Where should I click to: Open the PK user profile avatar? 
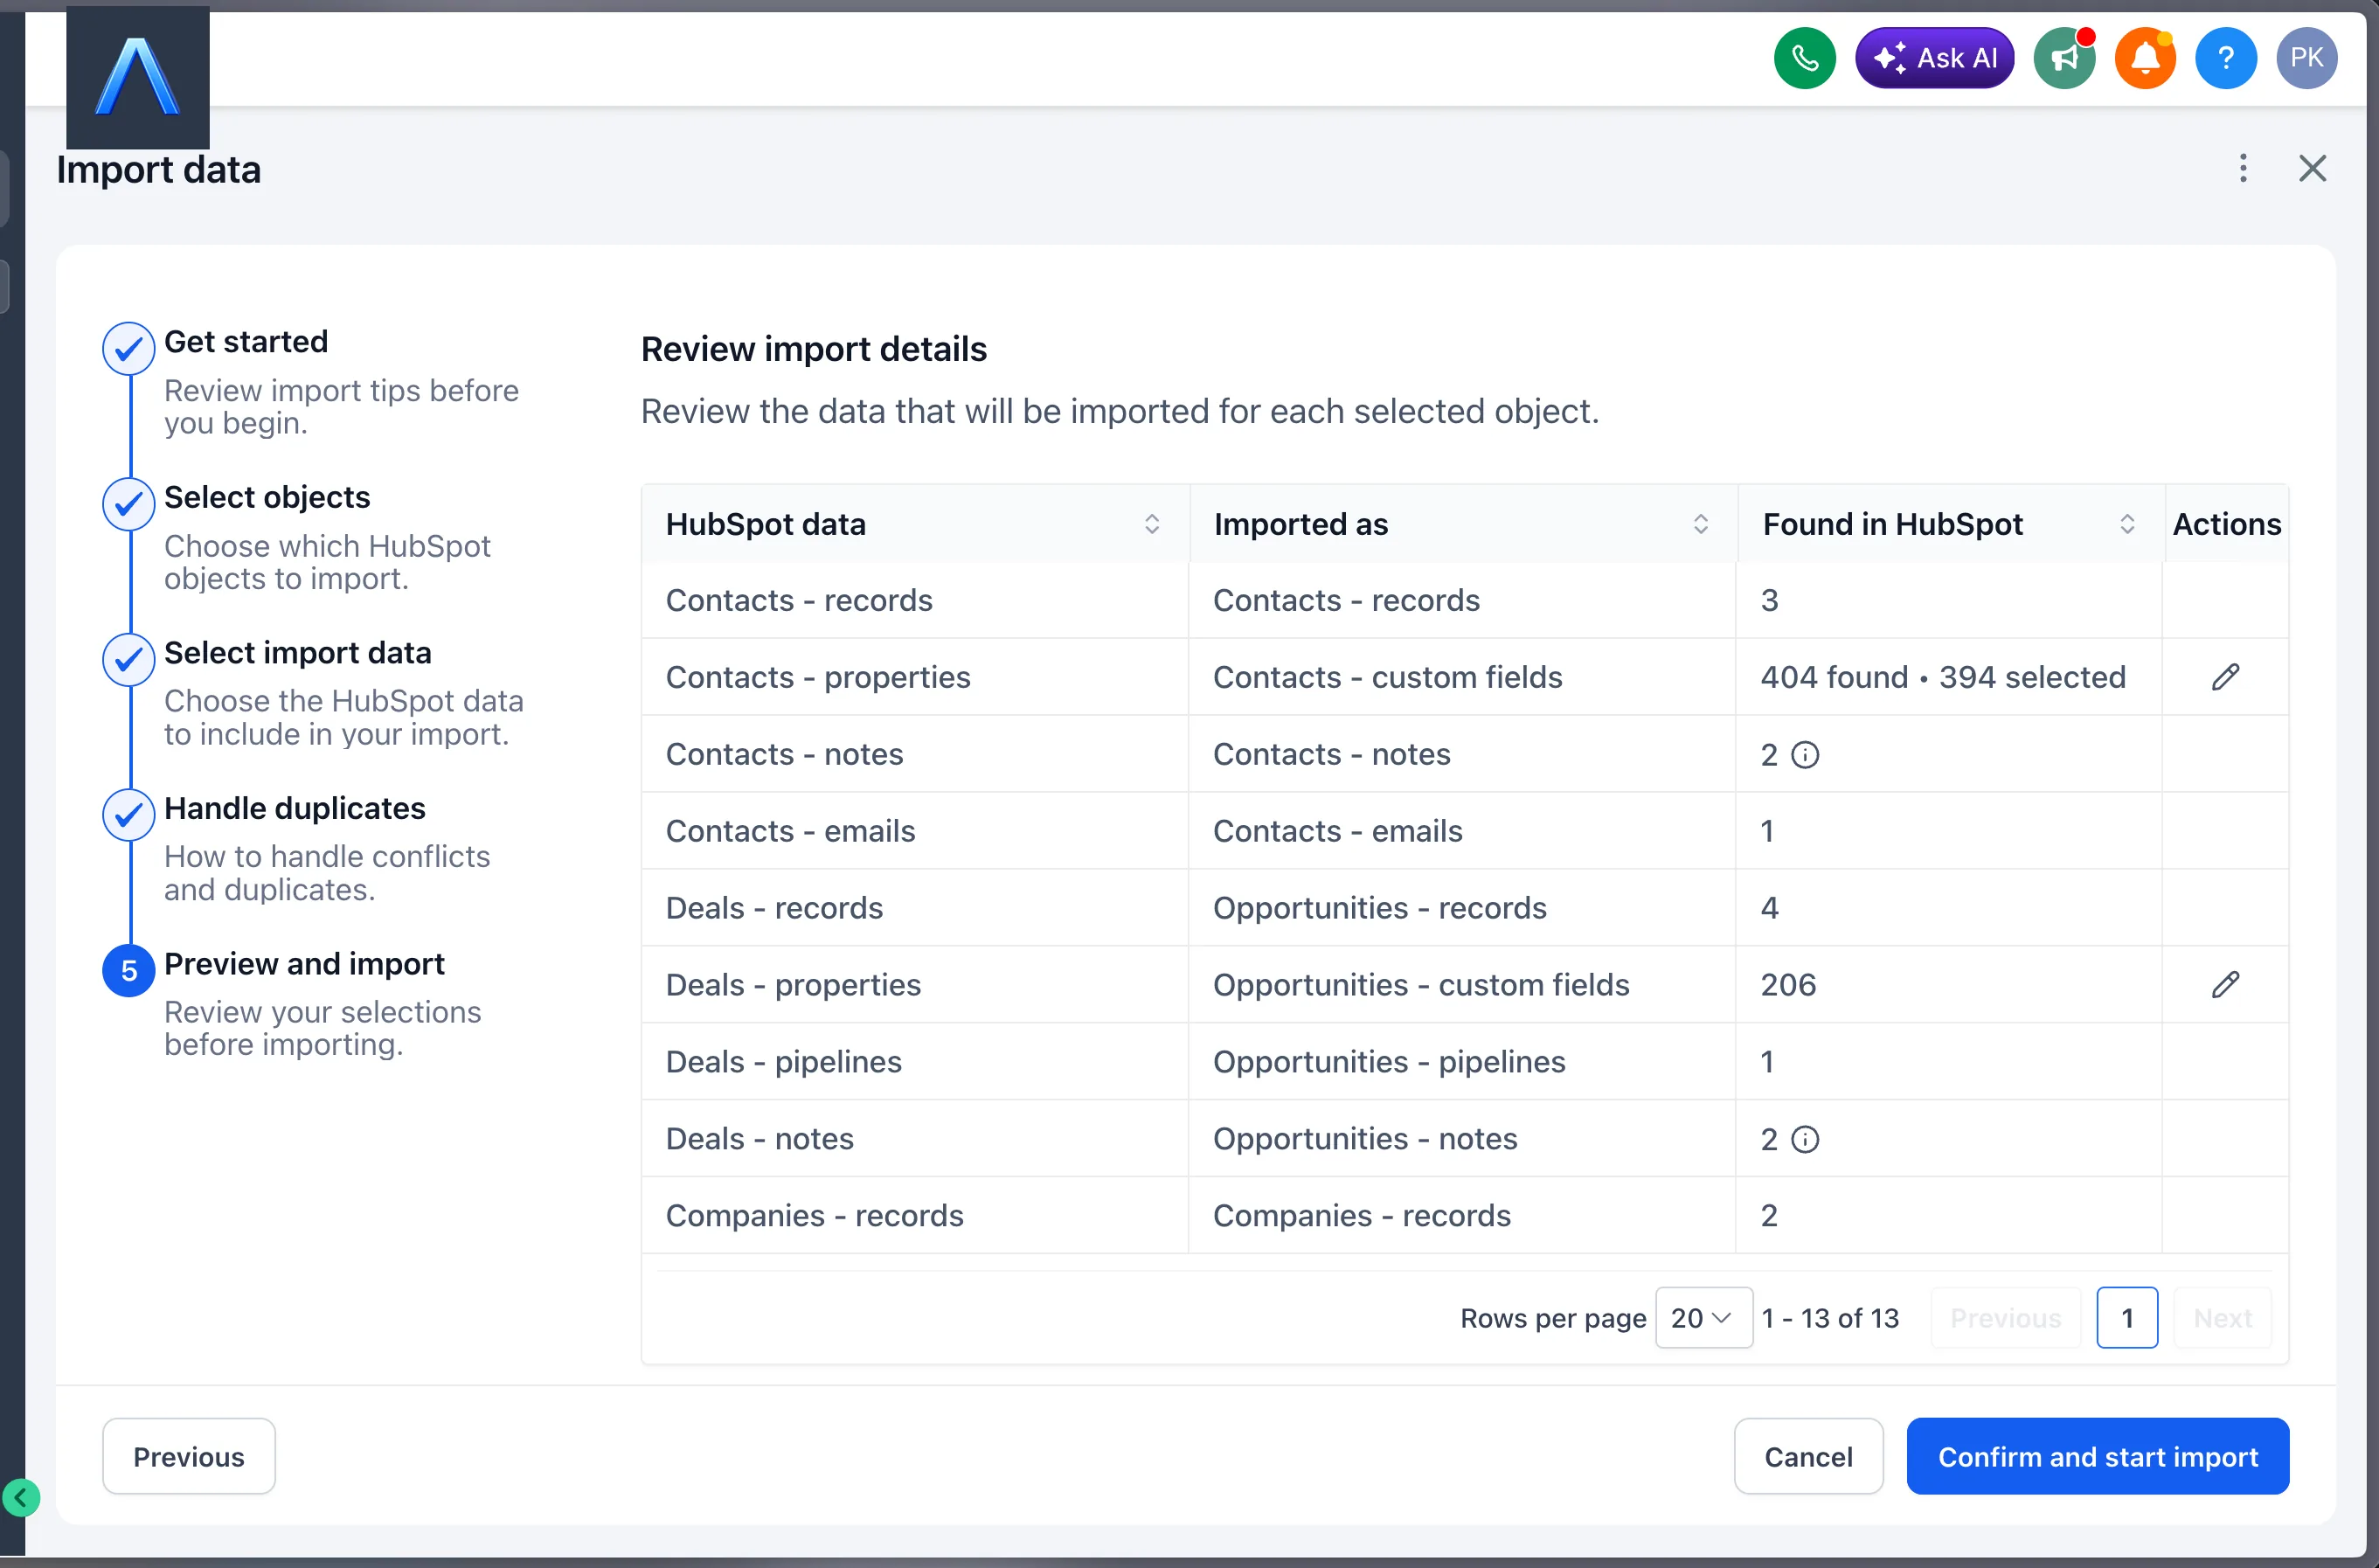coord(2307,58)
